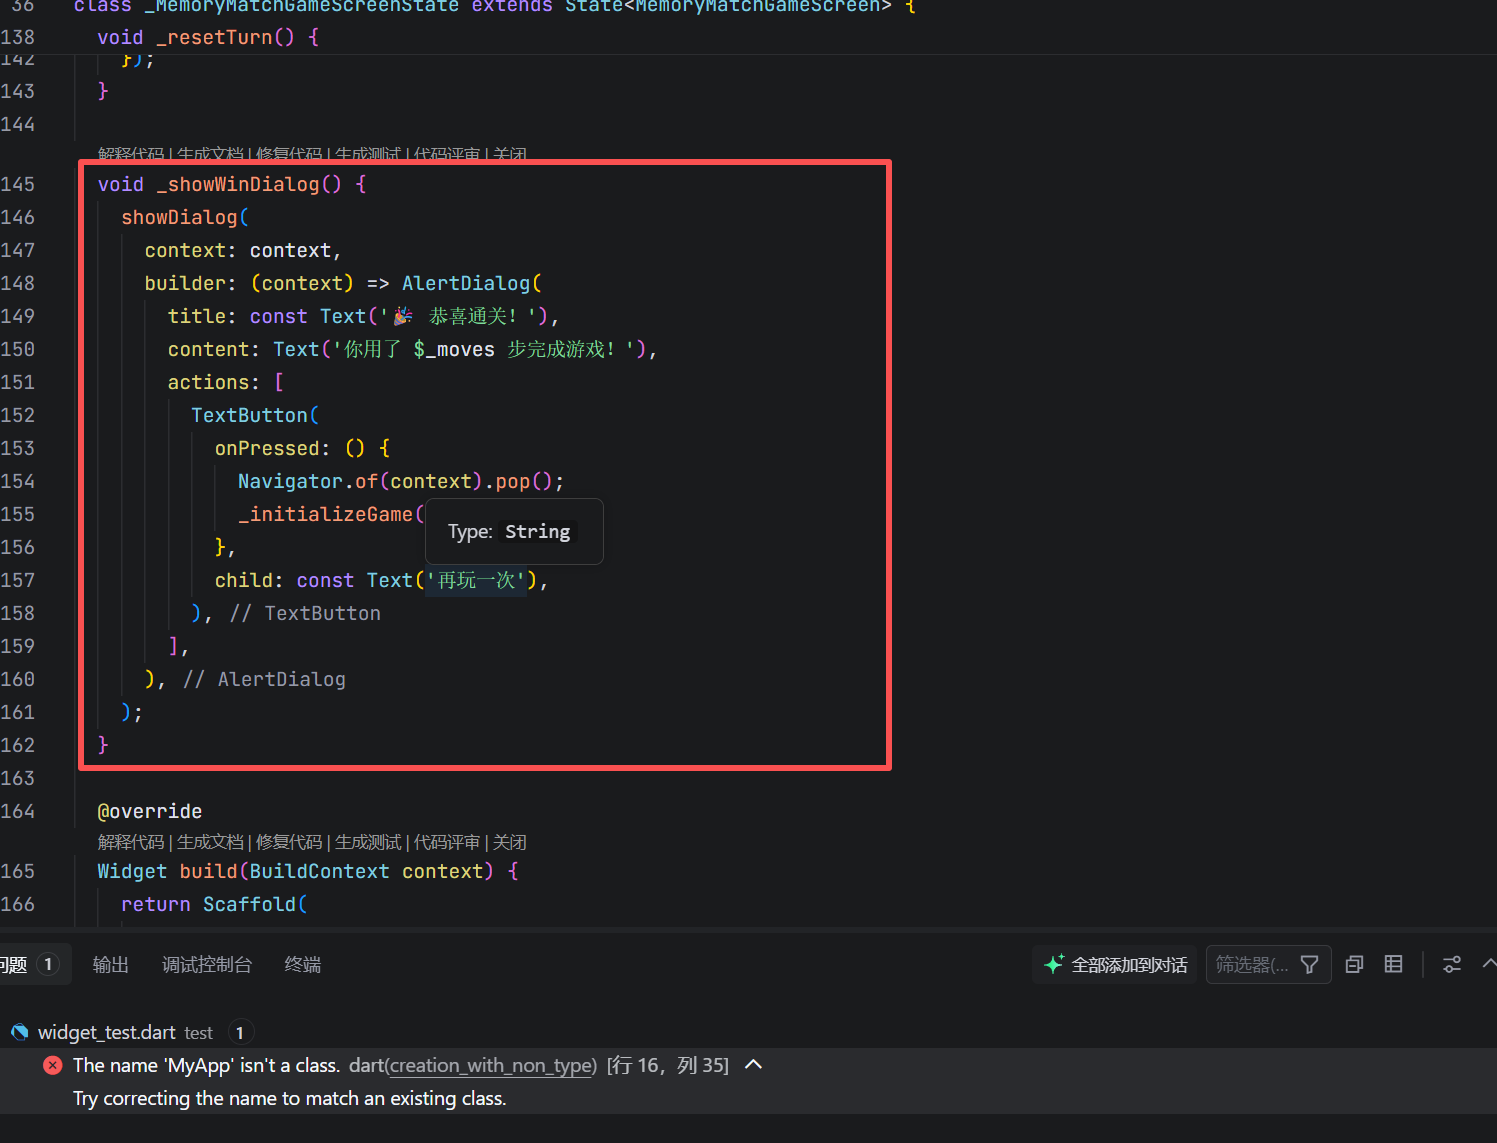The image size is (1497, 1143).
Task: Select the widget_test.dart problems row
Action: coord(748,1032)
